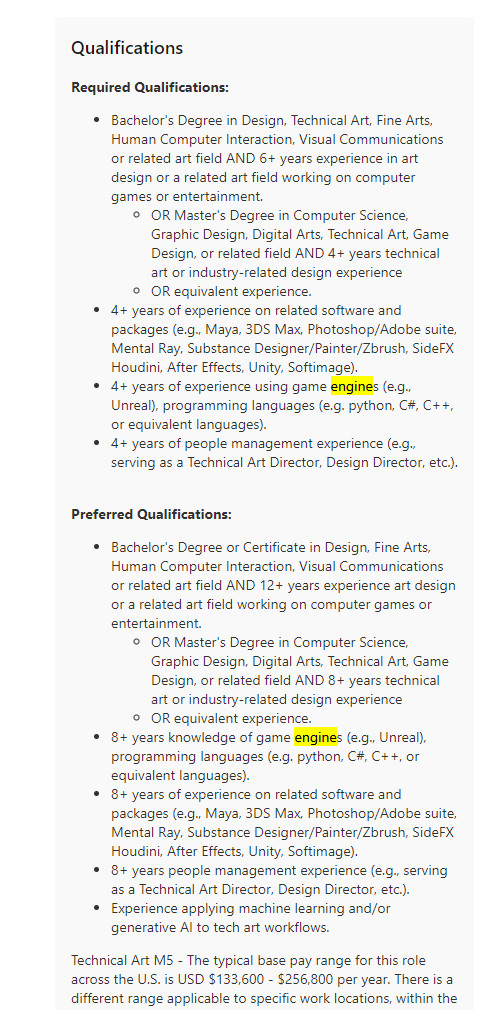Click the Required Qualifications subheading
Screen dimensions: 493x1010
(x=150, y=87)
